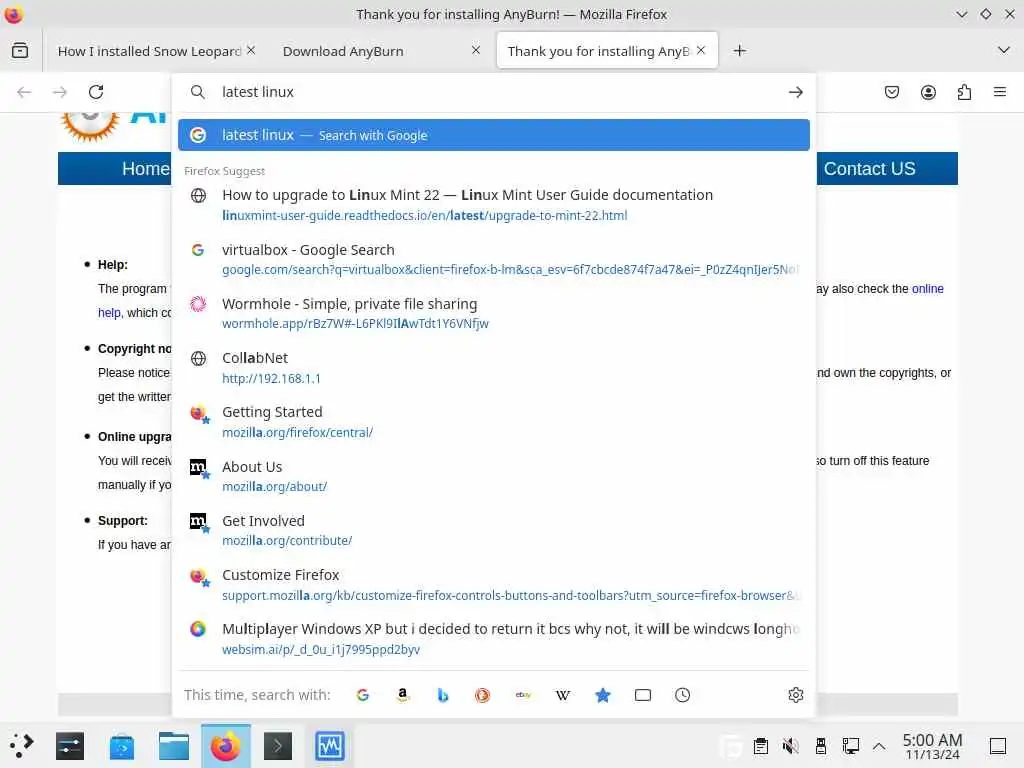Go forward with the right arrow button
The height and width of the screenshot is (768, 1024).
60,92
